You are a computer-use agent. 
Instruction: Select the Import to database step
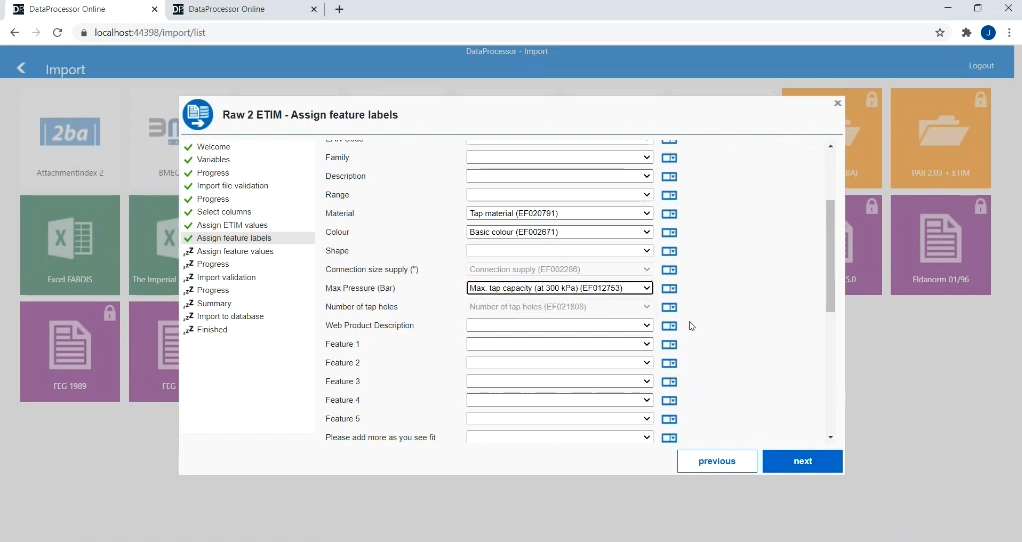click(x=230, y=316)
